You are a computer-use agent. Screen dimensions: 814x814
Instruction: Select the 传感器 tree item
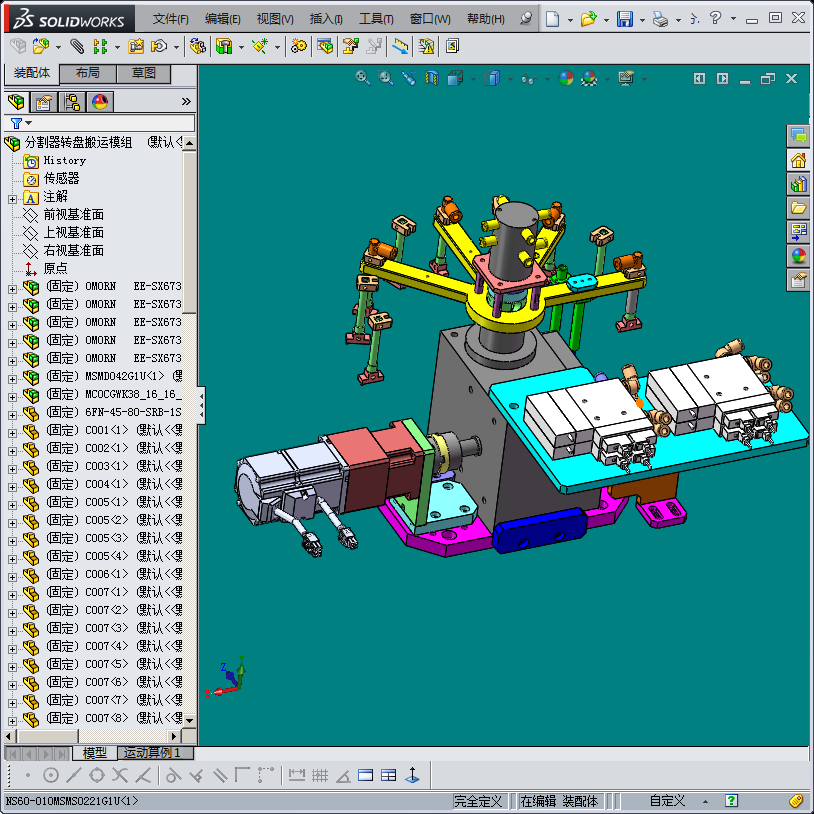[61, 179]
